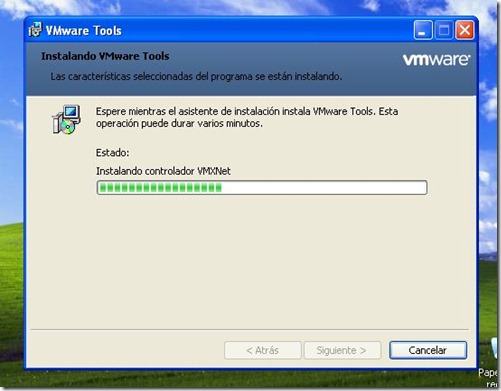Click the green filled progress bar segment
501x391 pixels.
(x=161, y=188)
